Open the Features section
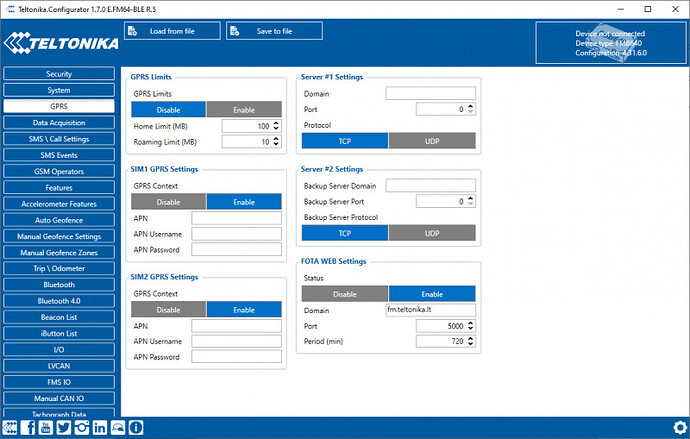The height and width of the screenshot is (439, 690). pyautogui.click(x=59, y=187)
